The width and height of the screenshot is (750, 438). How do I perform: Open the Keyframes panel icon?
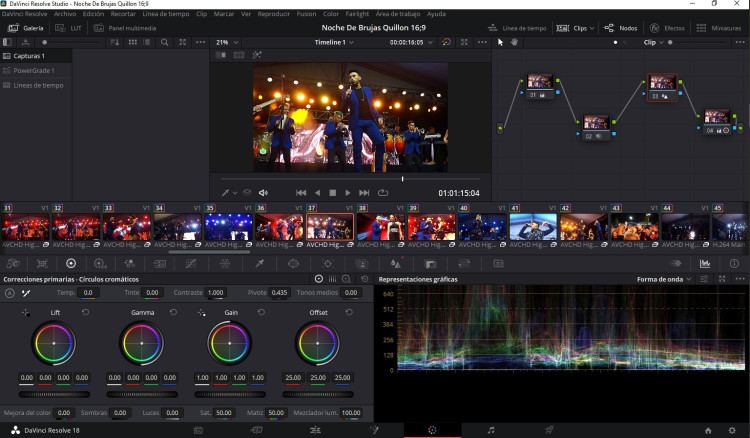pos(676,263)
